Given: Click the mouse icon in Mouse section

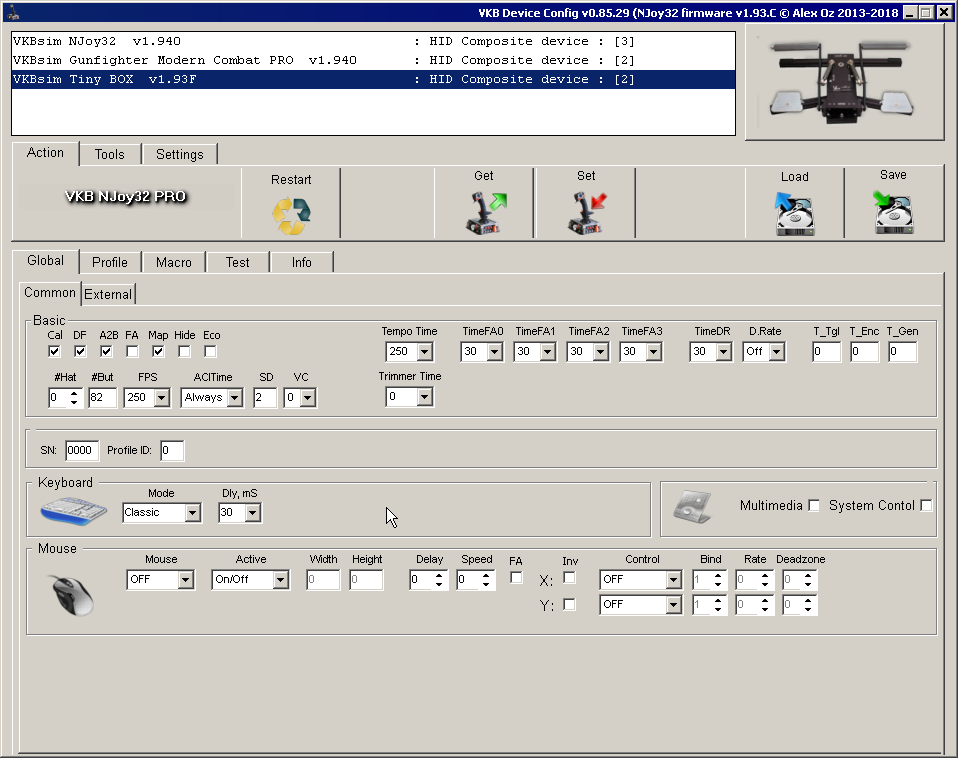Looking at the screenshot, I should pos(72,594).
